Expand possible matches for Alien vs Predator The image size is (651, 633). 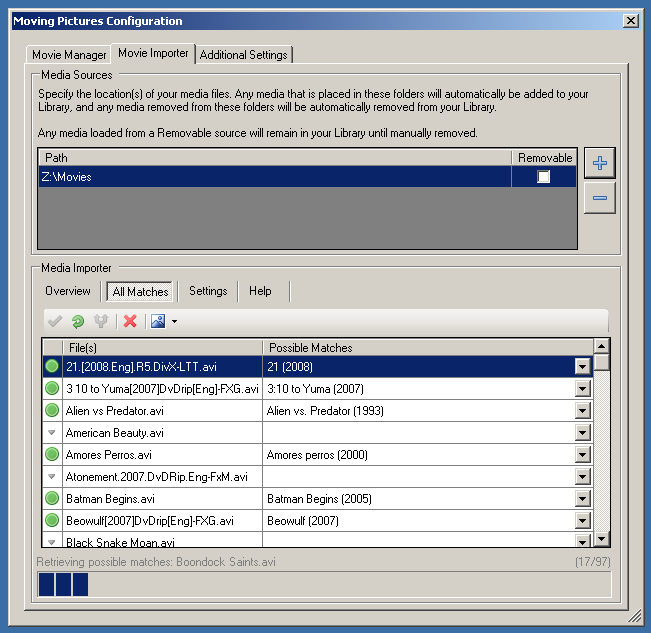(x=583, y=411)
